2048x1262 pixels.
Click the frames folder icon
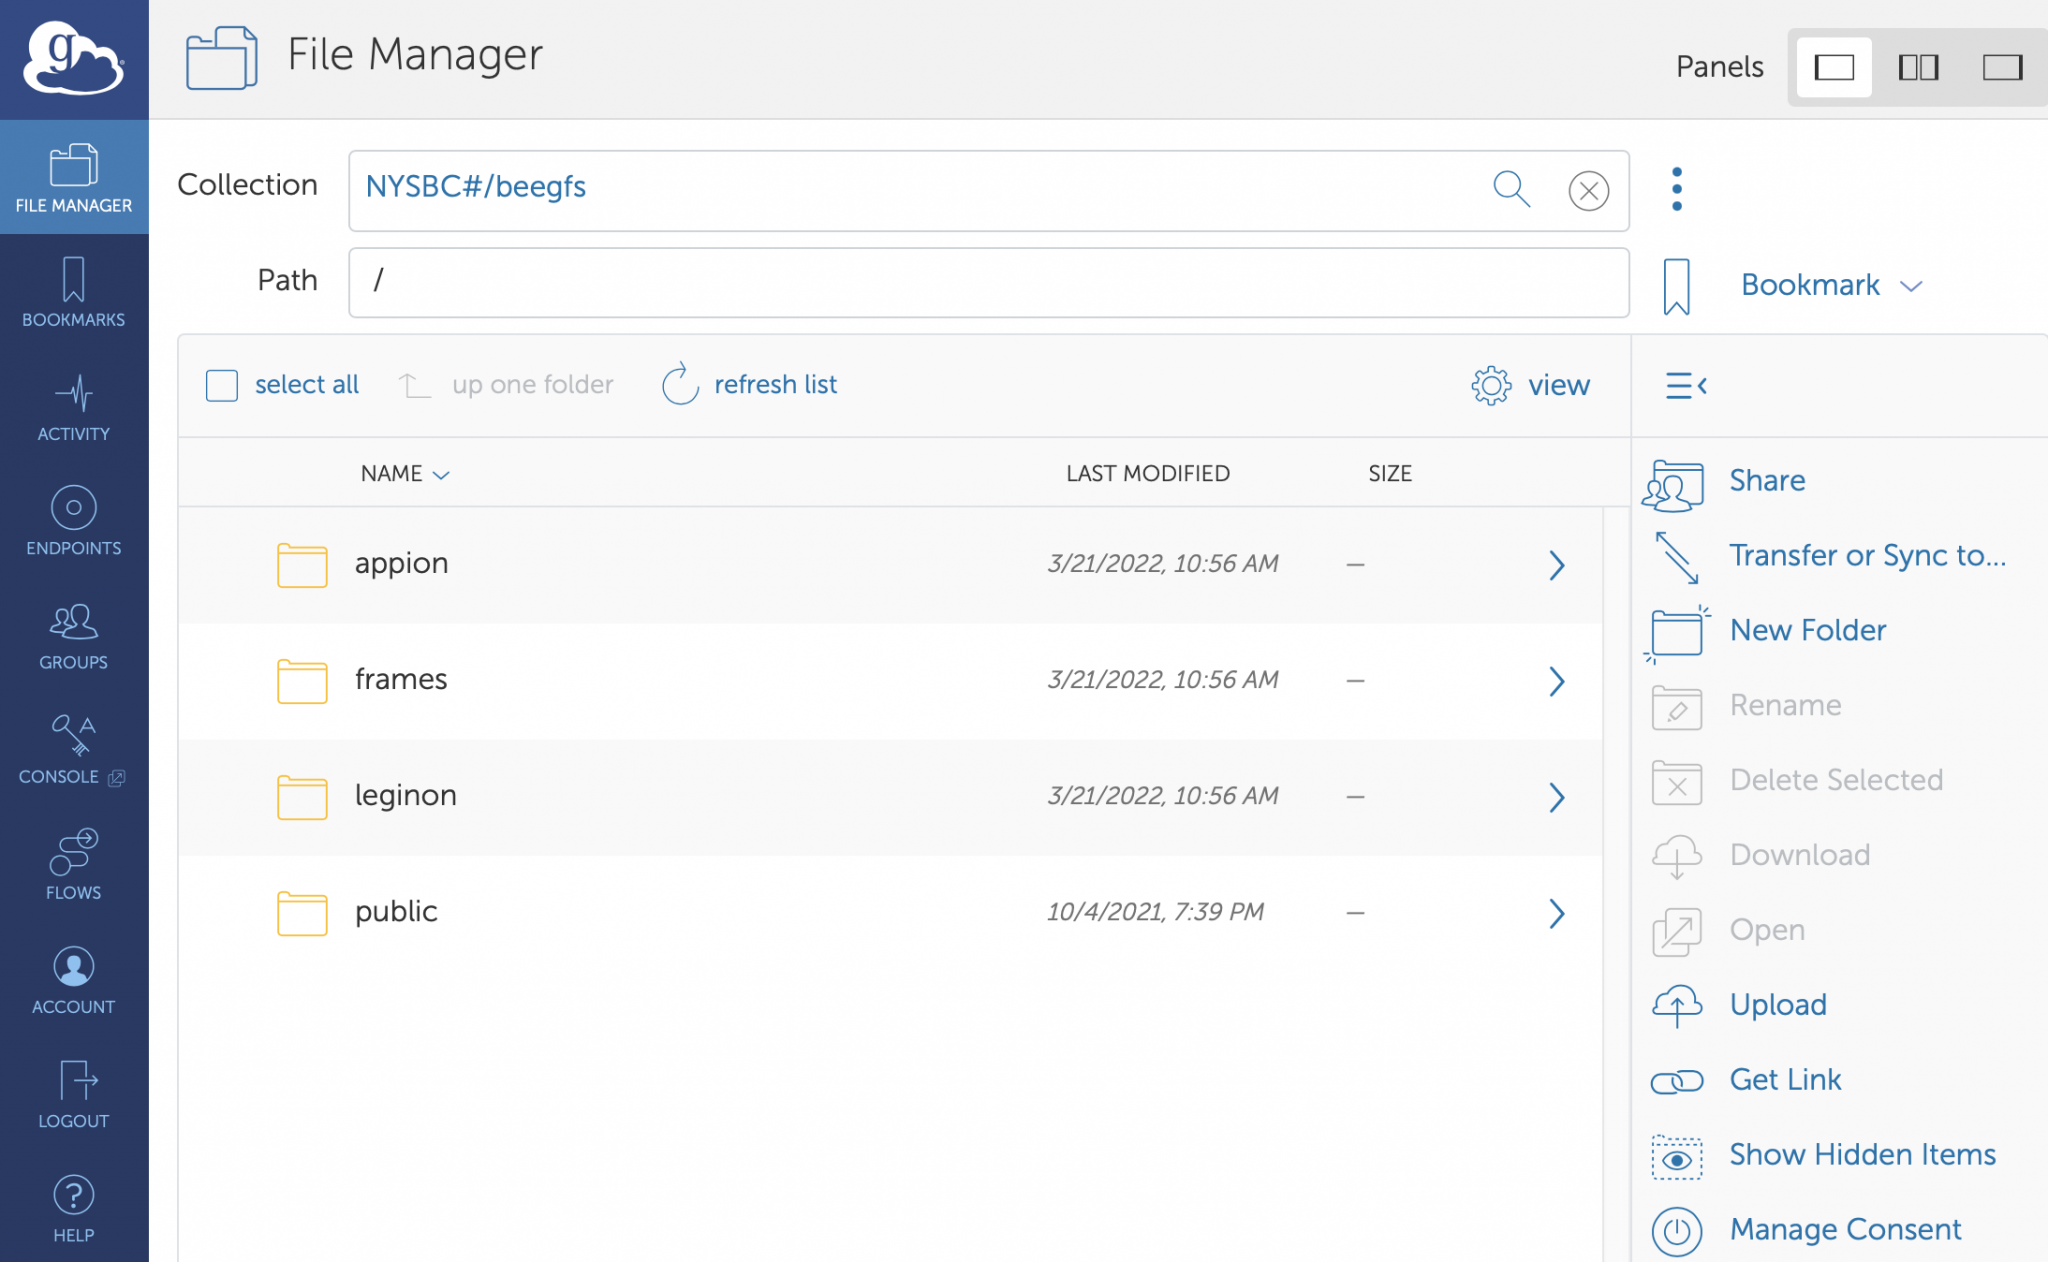pos(302,681)
